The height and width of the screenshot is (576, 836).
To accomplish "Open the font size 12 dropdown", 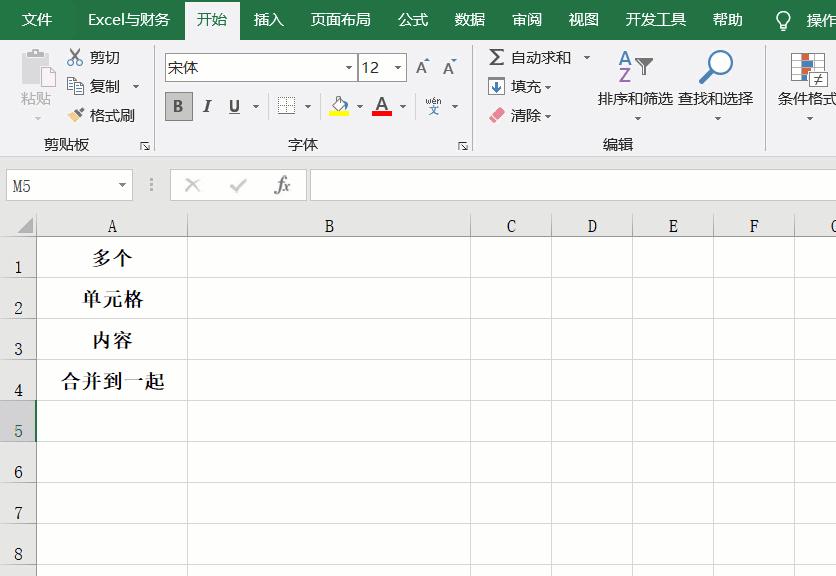I will click(x=396, y=67).
